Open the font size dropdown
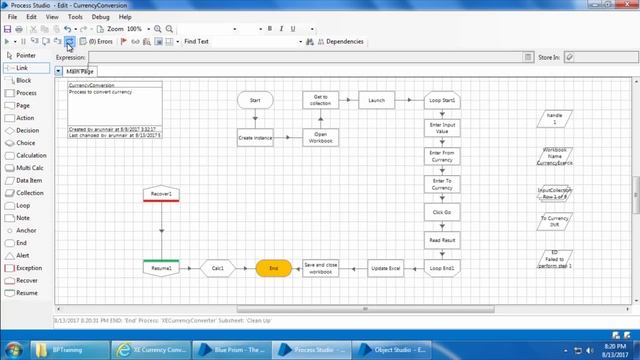The height and width of the screenshot is (360, 640). click(x=260, y=29)
